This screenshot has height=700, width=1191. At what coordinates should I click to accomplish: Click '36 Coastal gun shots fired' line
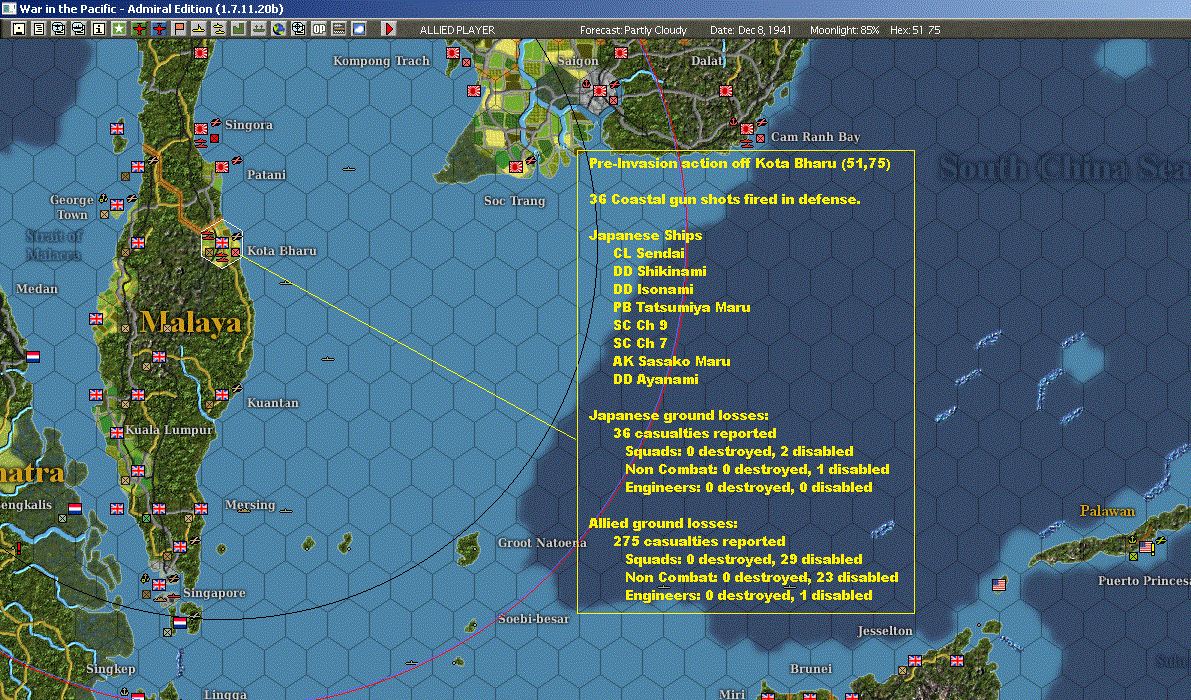coord(725,200)
